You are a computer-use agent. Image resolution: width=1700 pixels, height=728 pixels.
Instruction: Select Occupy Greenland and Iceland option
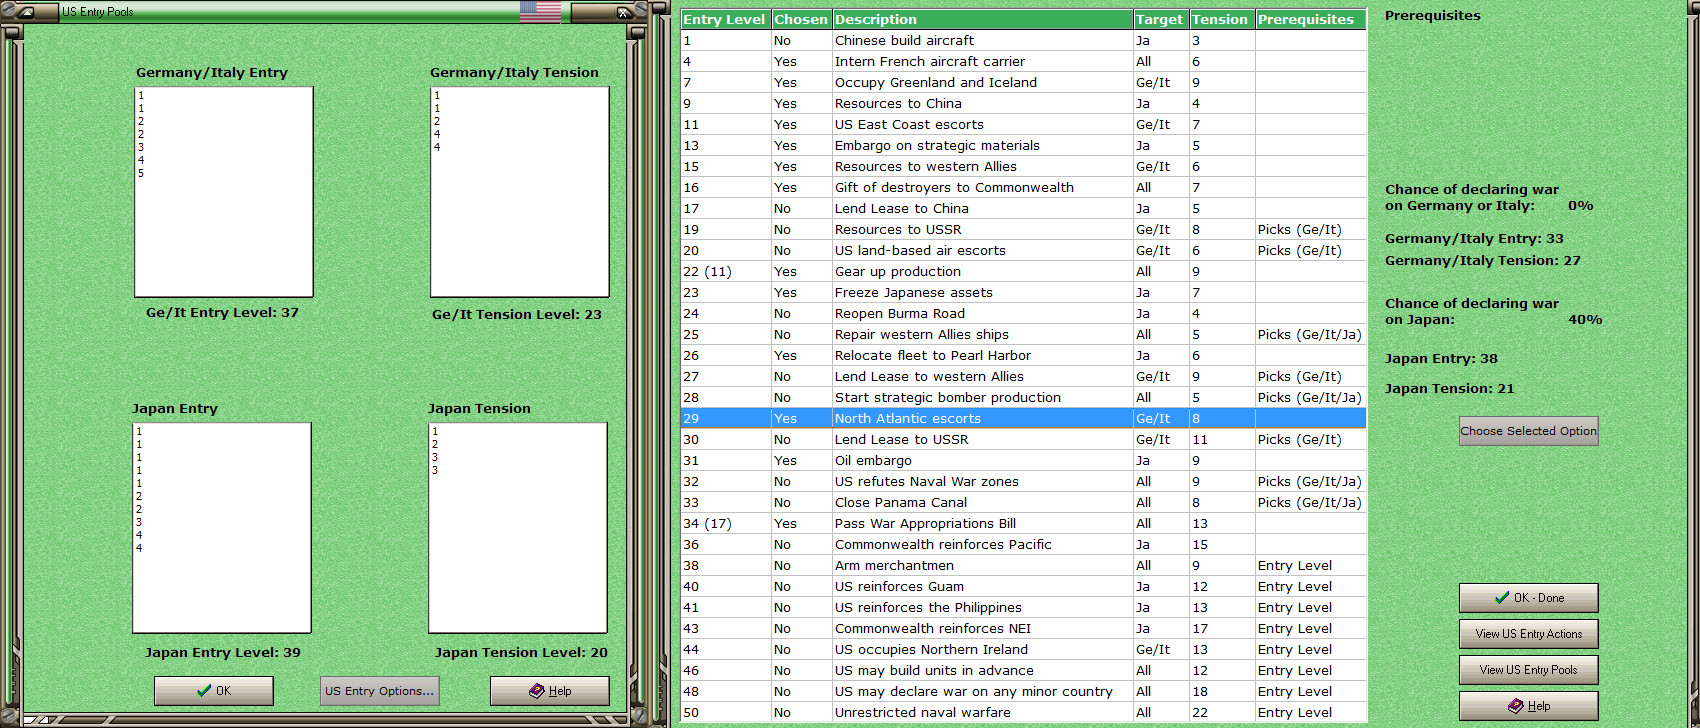click(x=1023, y=82)
